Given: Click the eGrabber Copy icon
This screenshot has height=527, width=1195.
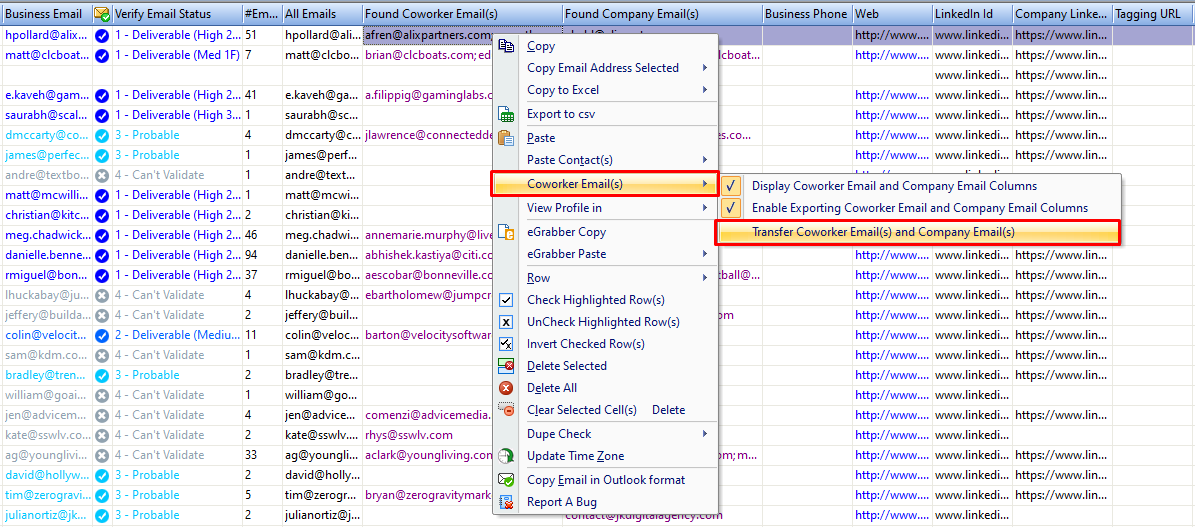Looking at the screenshot, I should [x=506, y=232].
